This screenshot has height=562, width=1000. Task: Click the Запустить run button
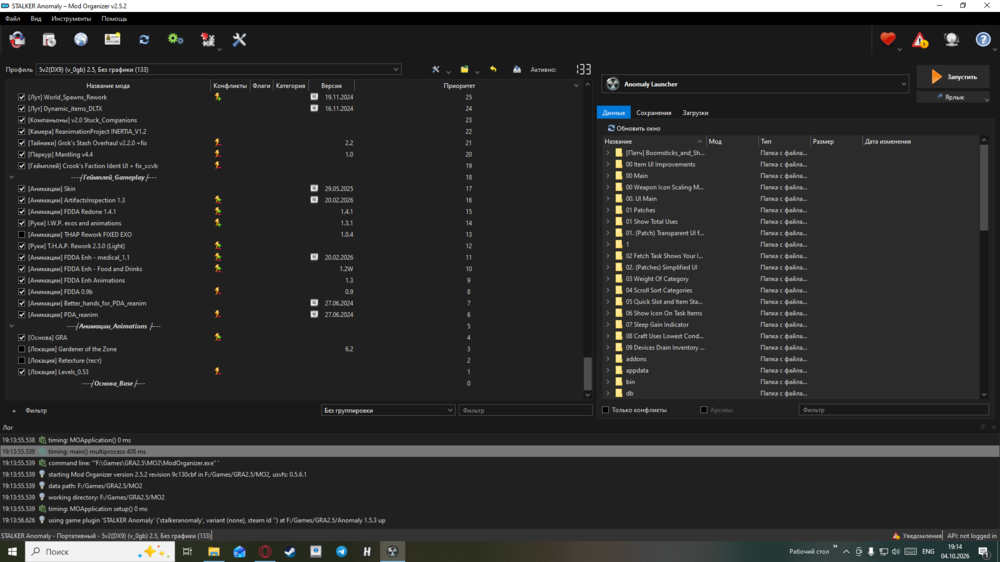pos(954,77)
